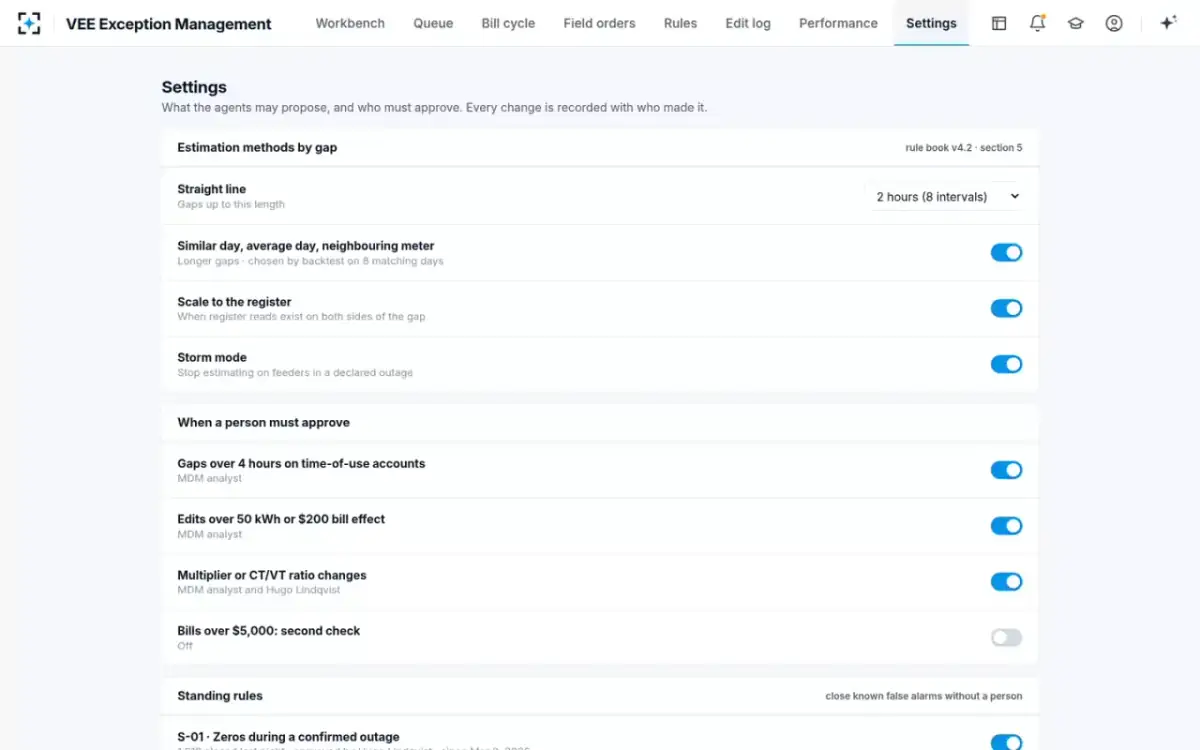Click MDM analyst and Hugo Lindqvist text
Image resolution: width=1200 pixels, height=750 pixels.
[259, 590]
